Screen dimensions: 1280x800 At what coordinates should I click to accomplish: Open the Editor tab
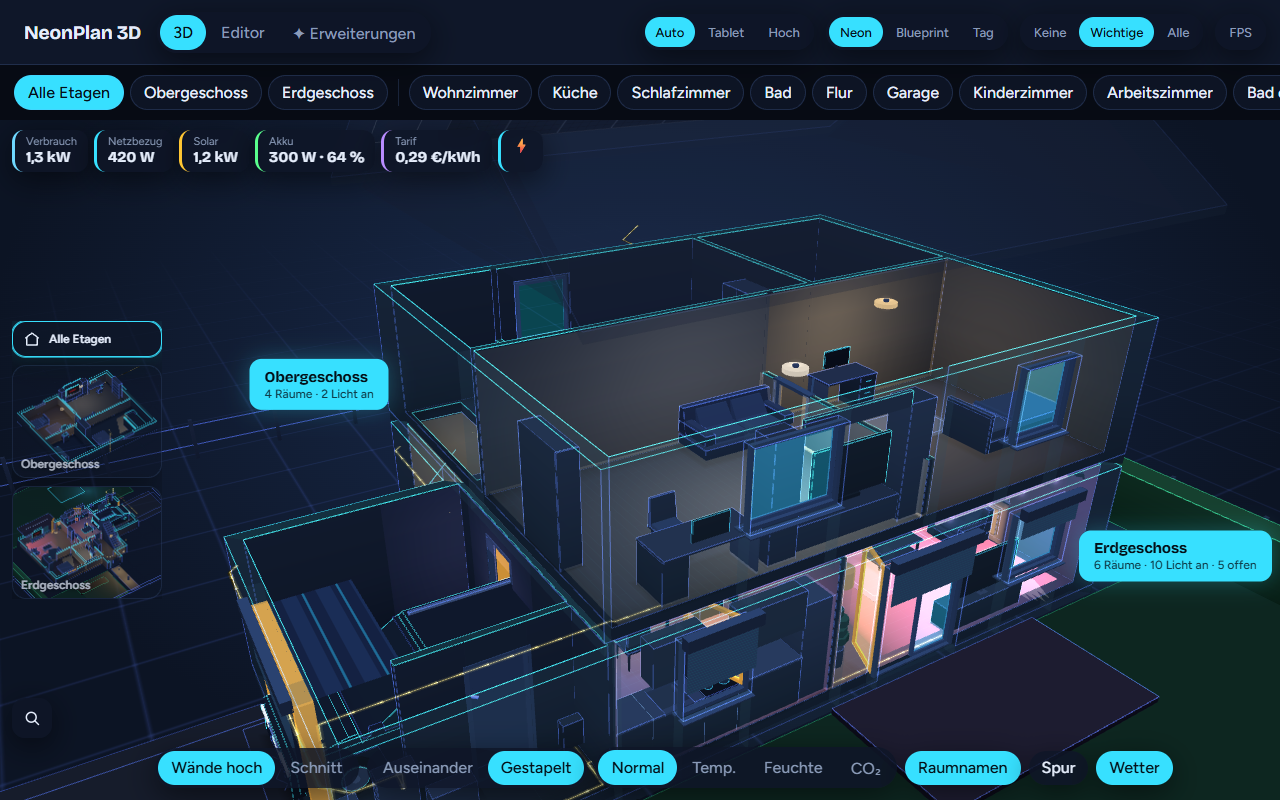(243, 33)
